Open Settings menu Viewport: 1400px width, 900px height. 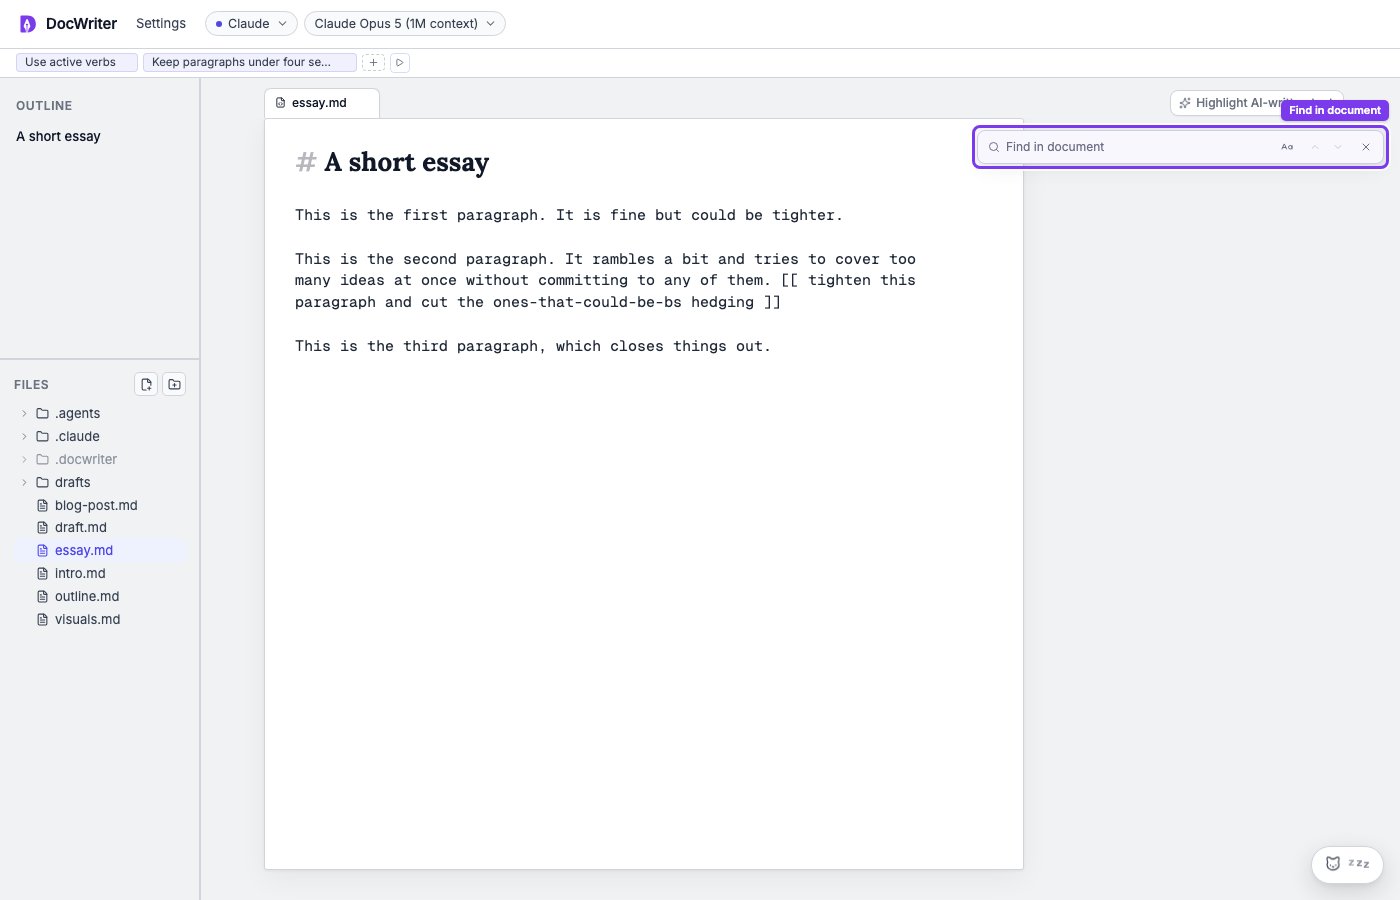click(x=161, y=23)
